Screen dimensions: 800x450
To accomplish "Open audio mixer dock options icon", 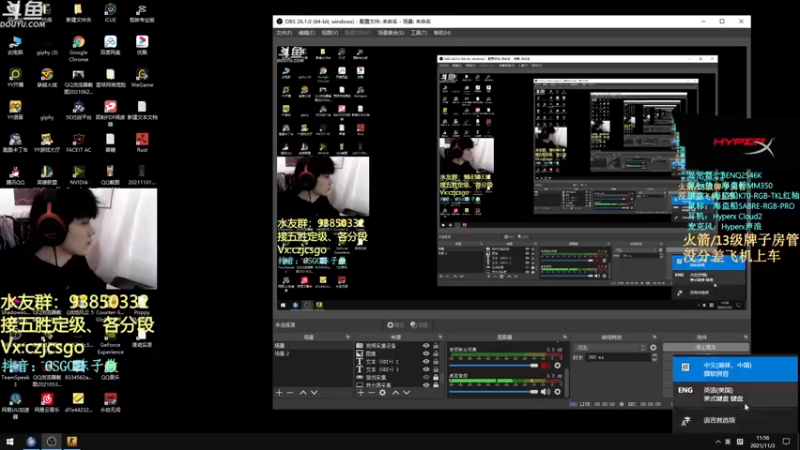I will tap(564, 337).
